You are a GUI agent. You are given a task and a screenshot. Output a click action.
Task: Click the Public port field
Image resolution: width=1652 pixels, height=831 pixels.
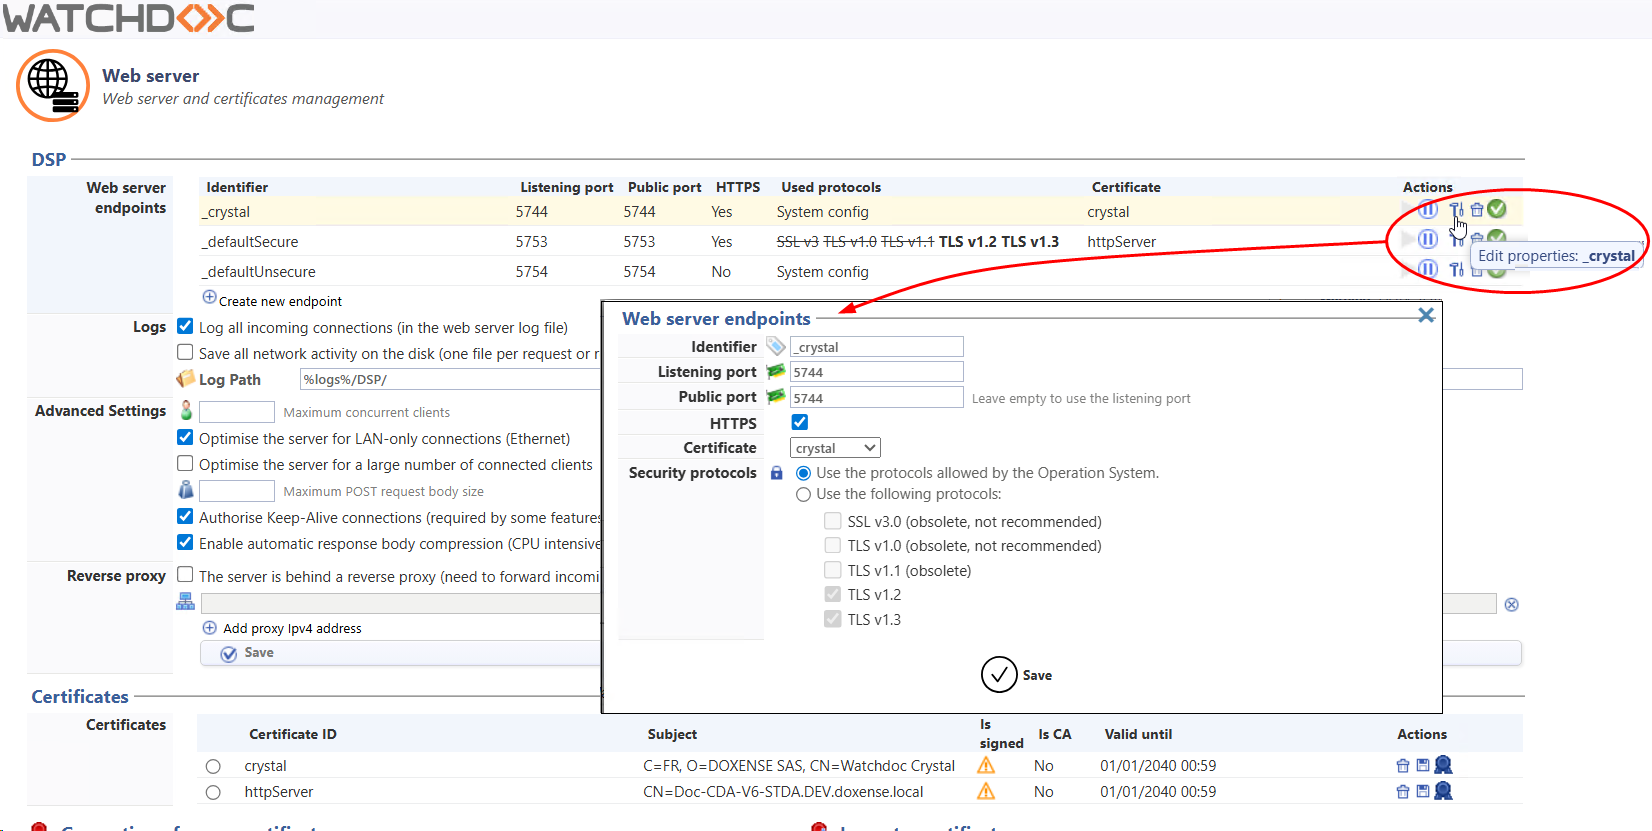click(877, 398)
